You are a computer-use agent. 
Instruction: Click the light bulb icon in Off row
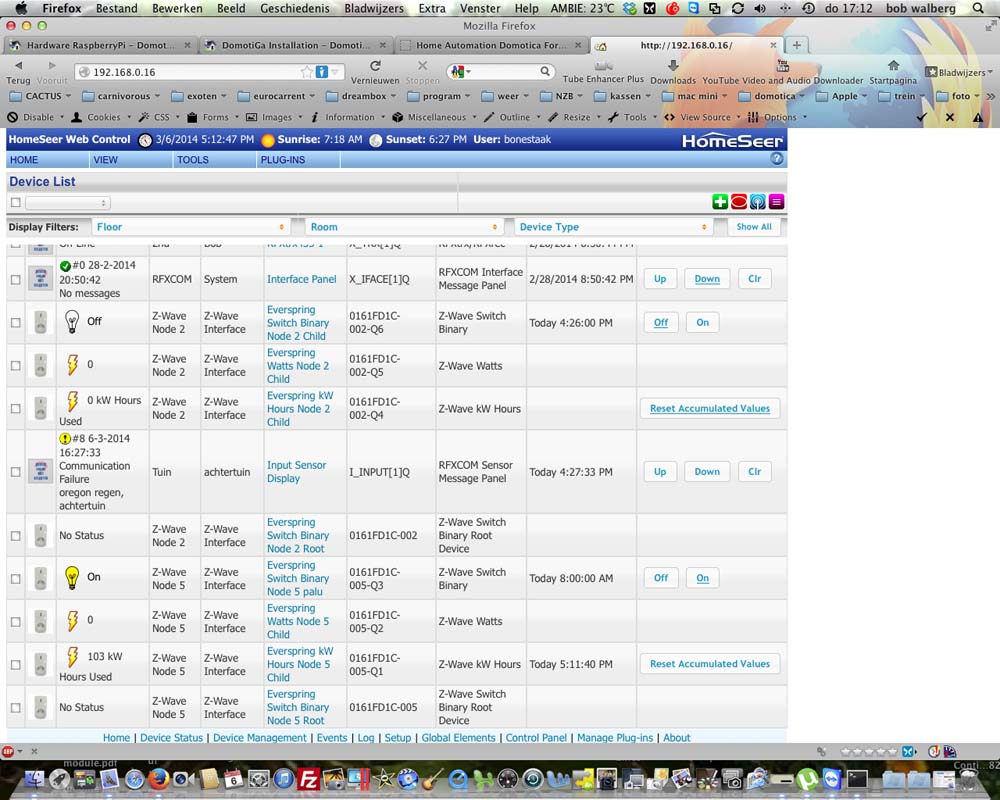coord(72,321)
